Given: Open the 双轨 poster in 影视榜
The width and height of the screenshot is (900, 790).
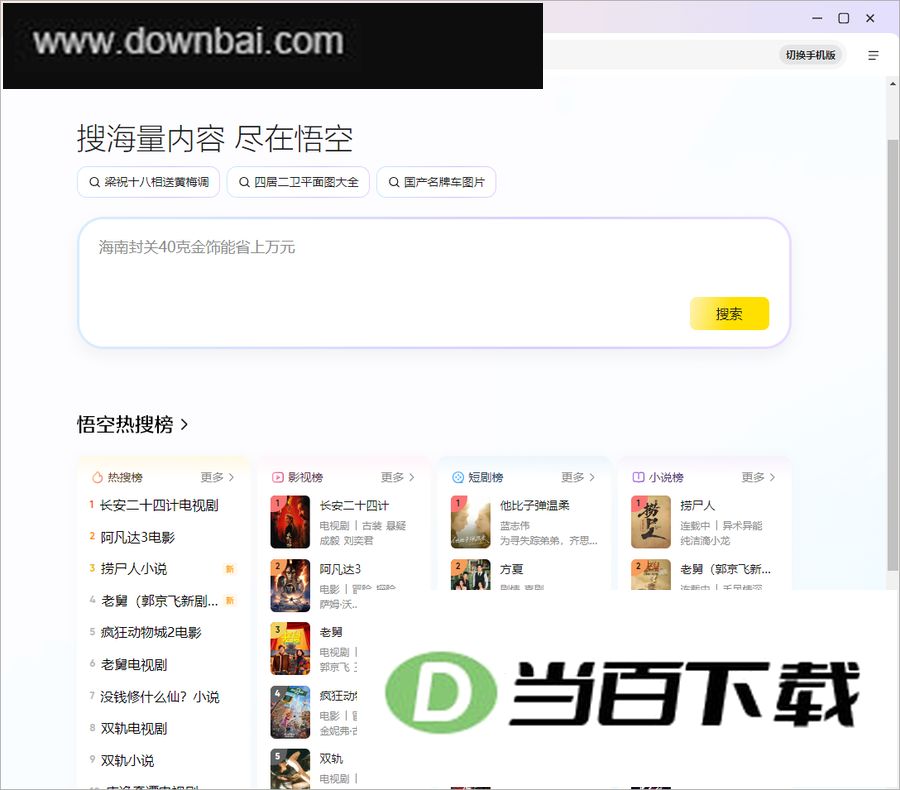Looking at the screenshot, I should 290,769.
